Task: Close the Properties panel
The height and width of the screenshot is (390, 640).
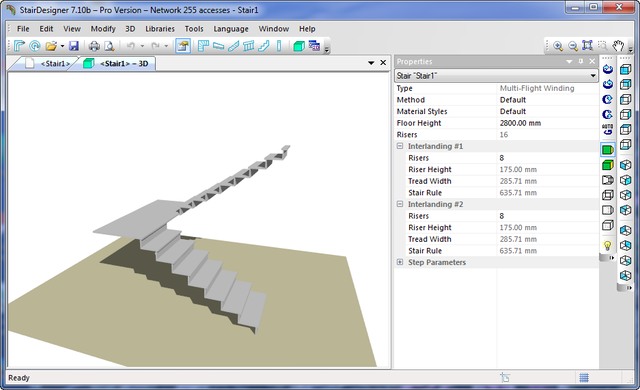Action: pyautogui.click(x=592, y=62)
